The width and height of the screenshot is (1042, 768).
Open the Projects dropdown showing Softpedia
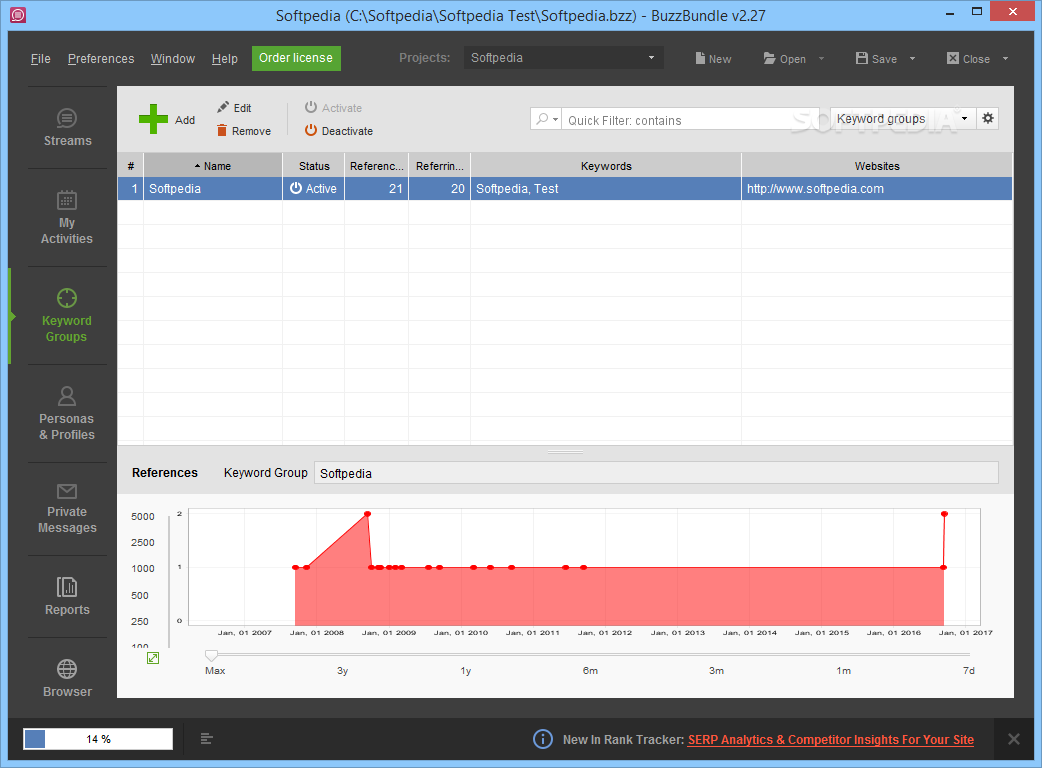[x=564, y=58]
